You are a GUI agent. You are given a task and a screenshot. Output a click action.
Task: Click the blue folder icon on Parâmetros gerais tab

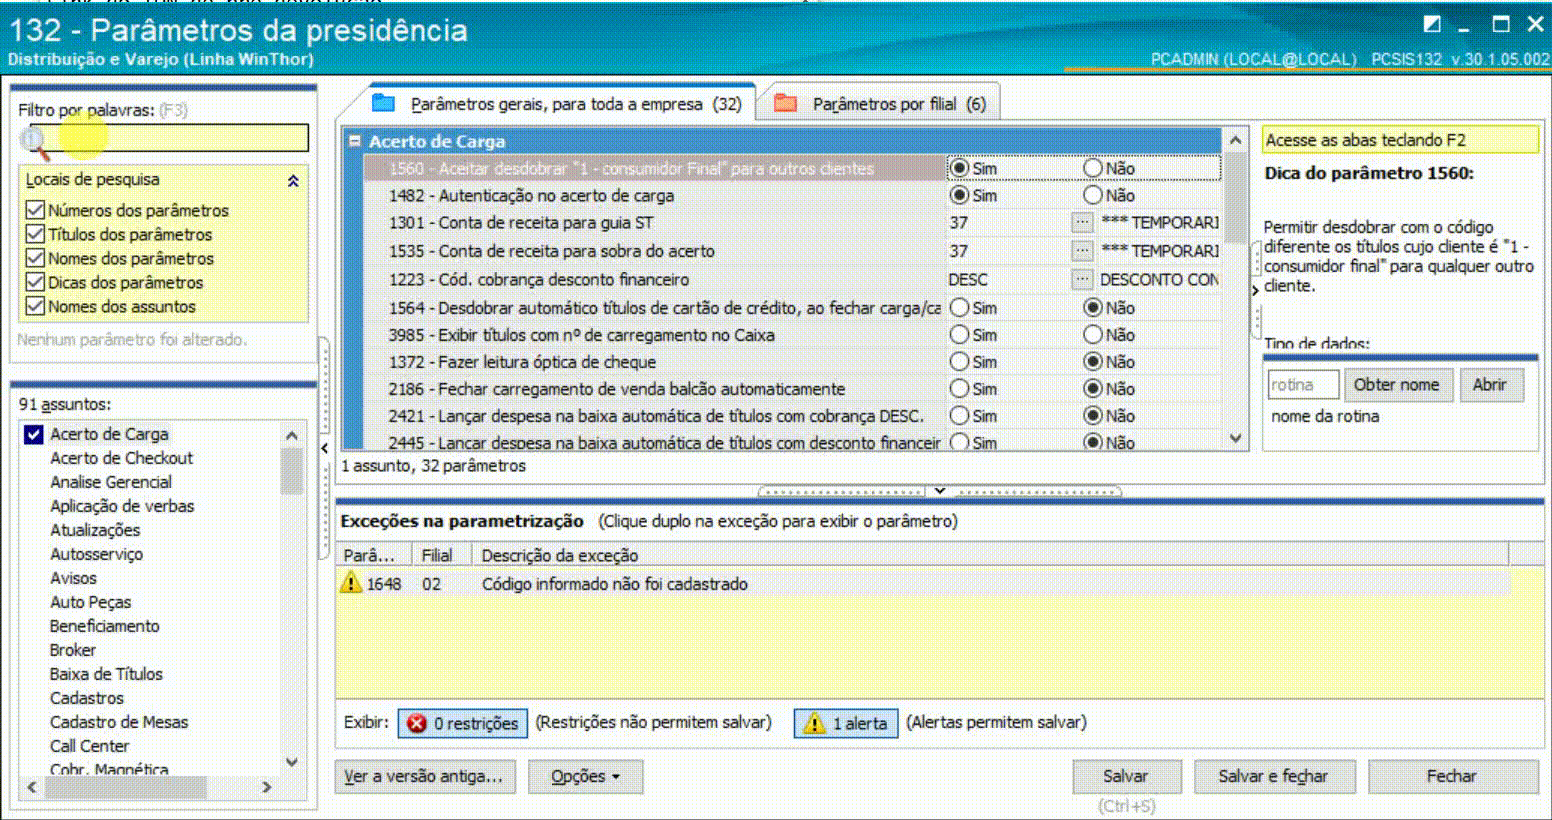383,102
